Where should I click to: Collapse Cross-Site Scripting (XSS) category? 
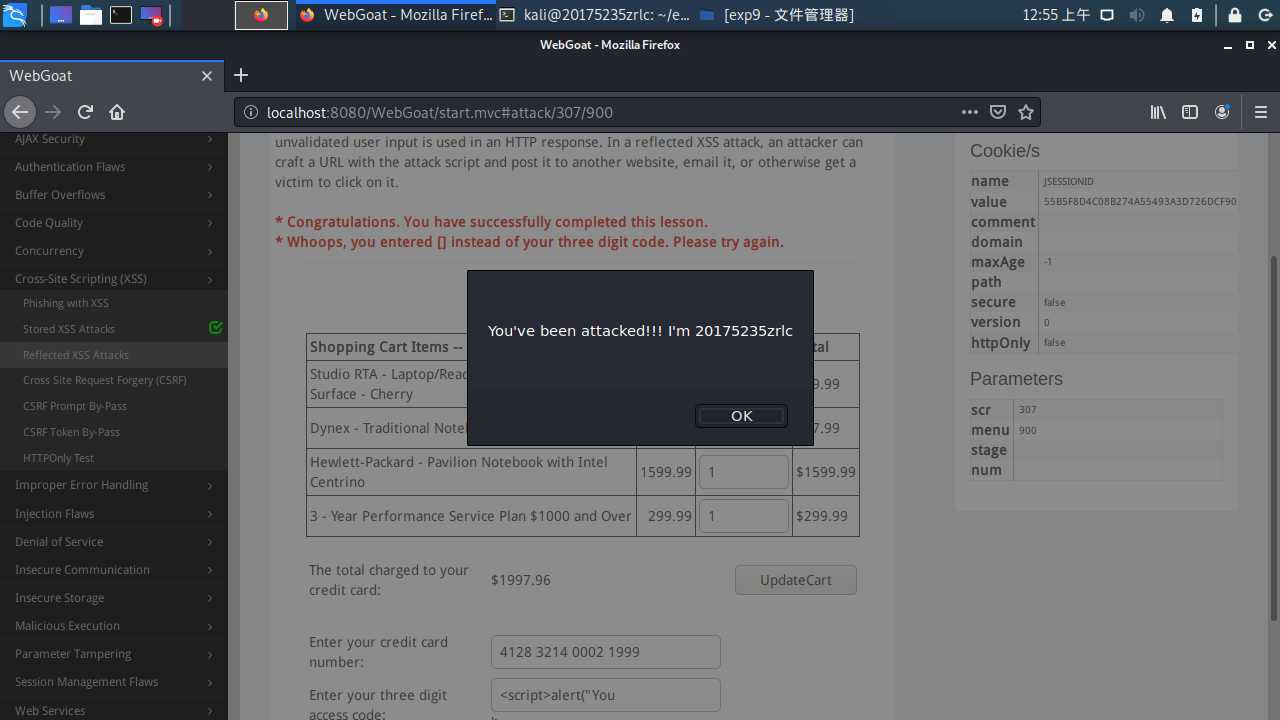point(114,279)
